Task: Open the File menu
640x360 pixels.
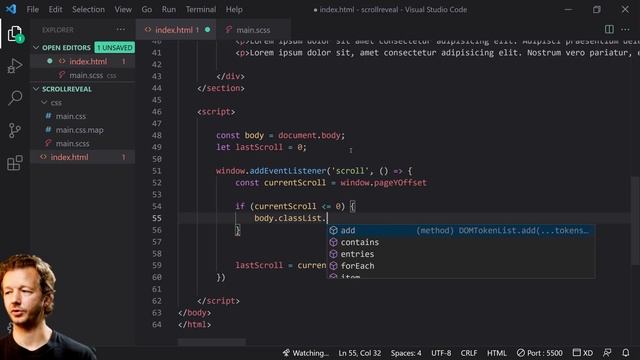Action: coord(33,9)
